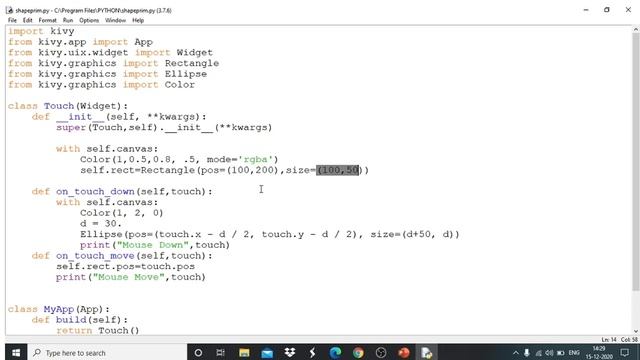Click the word 'Rectangle' in imports
The width and height of the screenshot is (640, 360).
(x=192, y=63)
